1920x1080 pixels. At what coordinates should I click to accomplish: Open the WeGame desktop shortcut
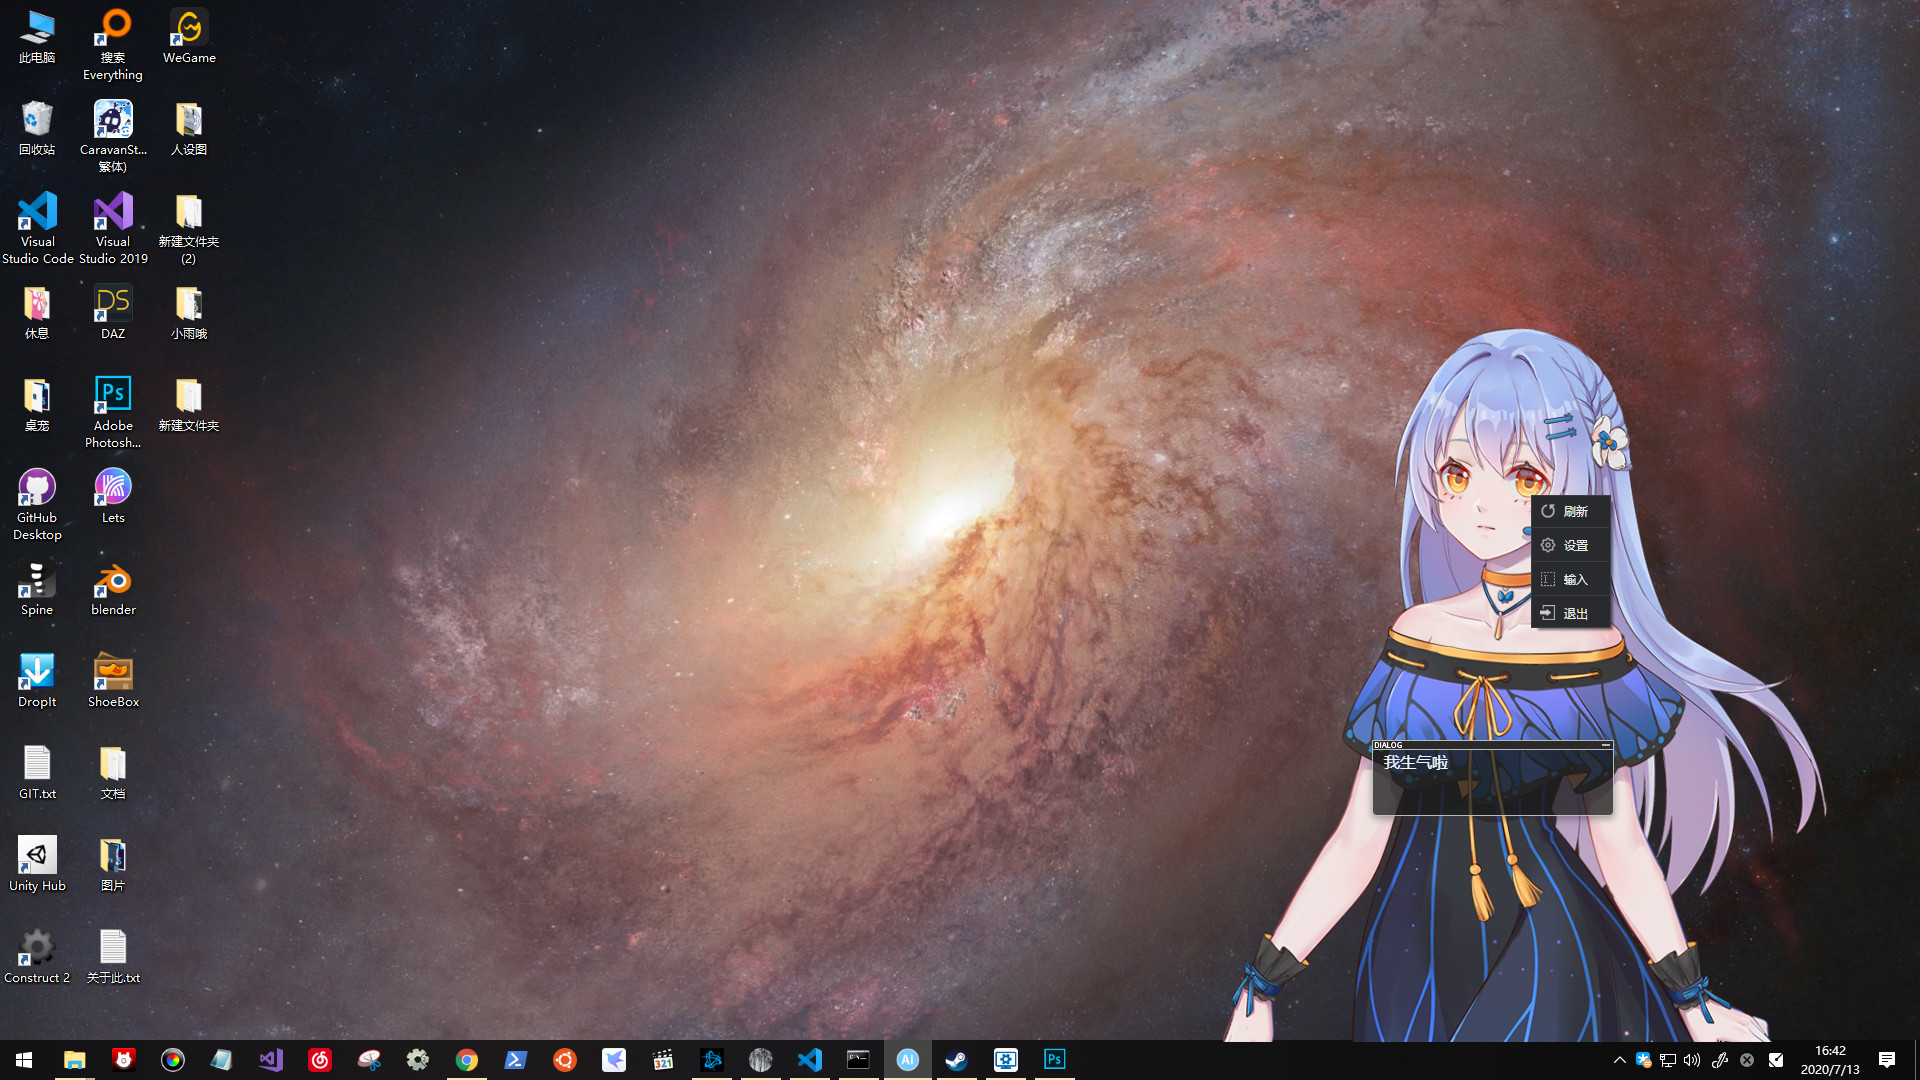[x=188, y=27]
